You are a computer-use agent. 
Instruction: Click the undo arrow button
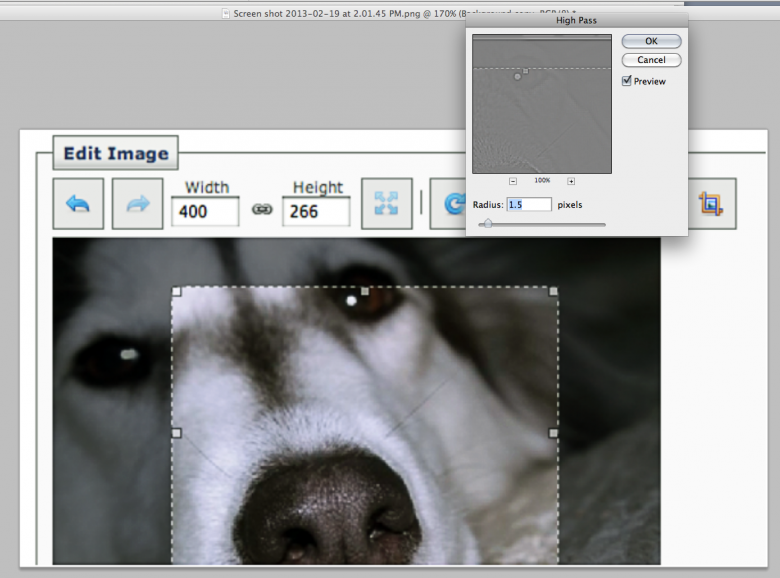[78, 204]
